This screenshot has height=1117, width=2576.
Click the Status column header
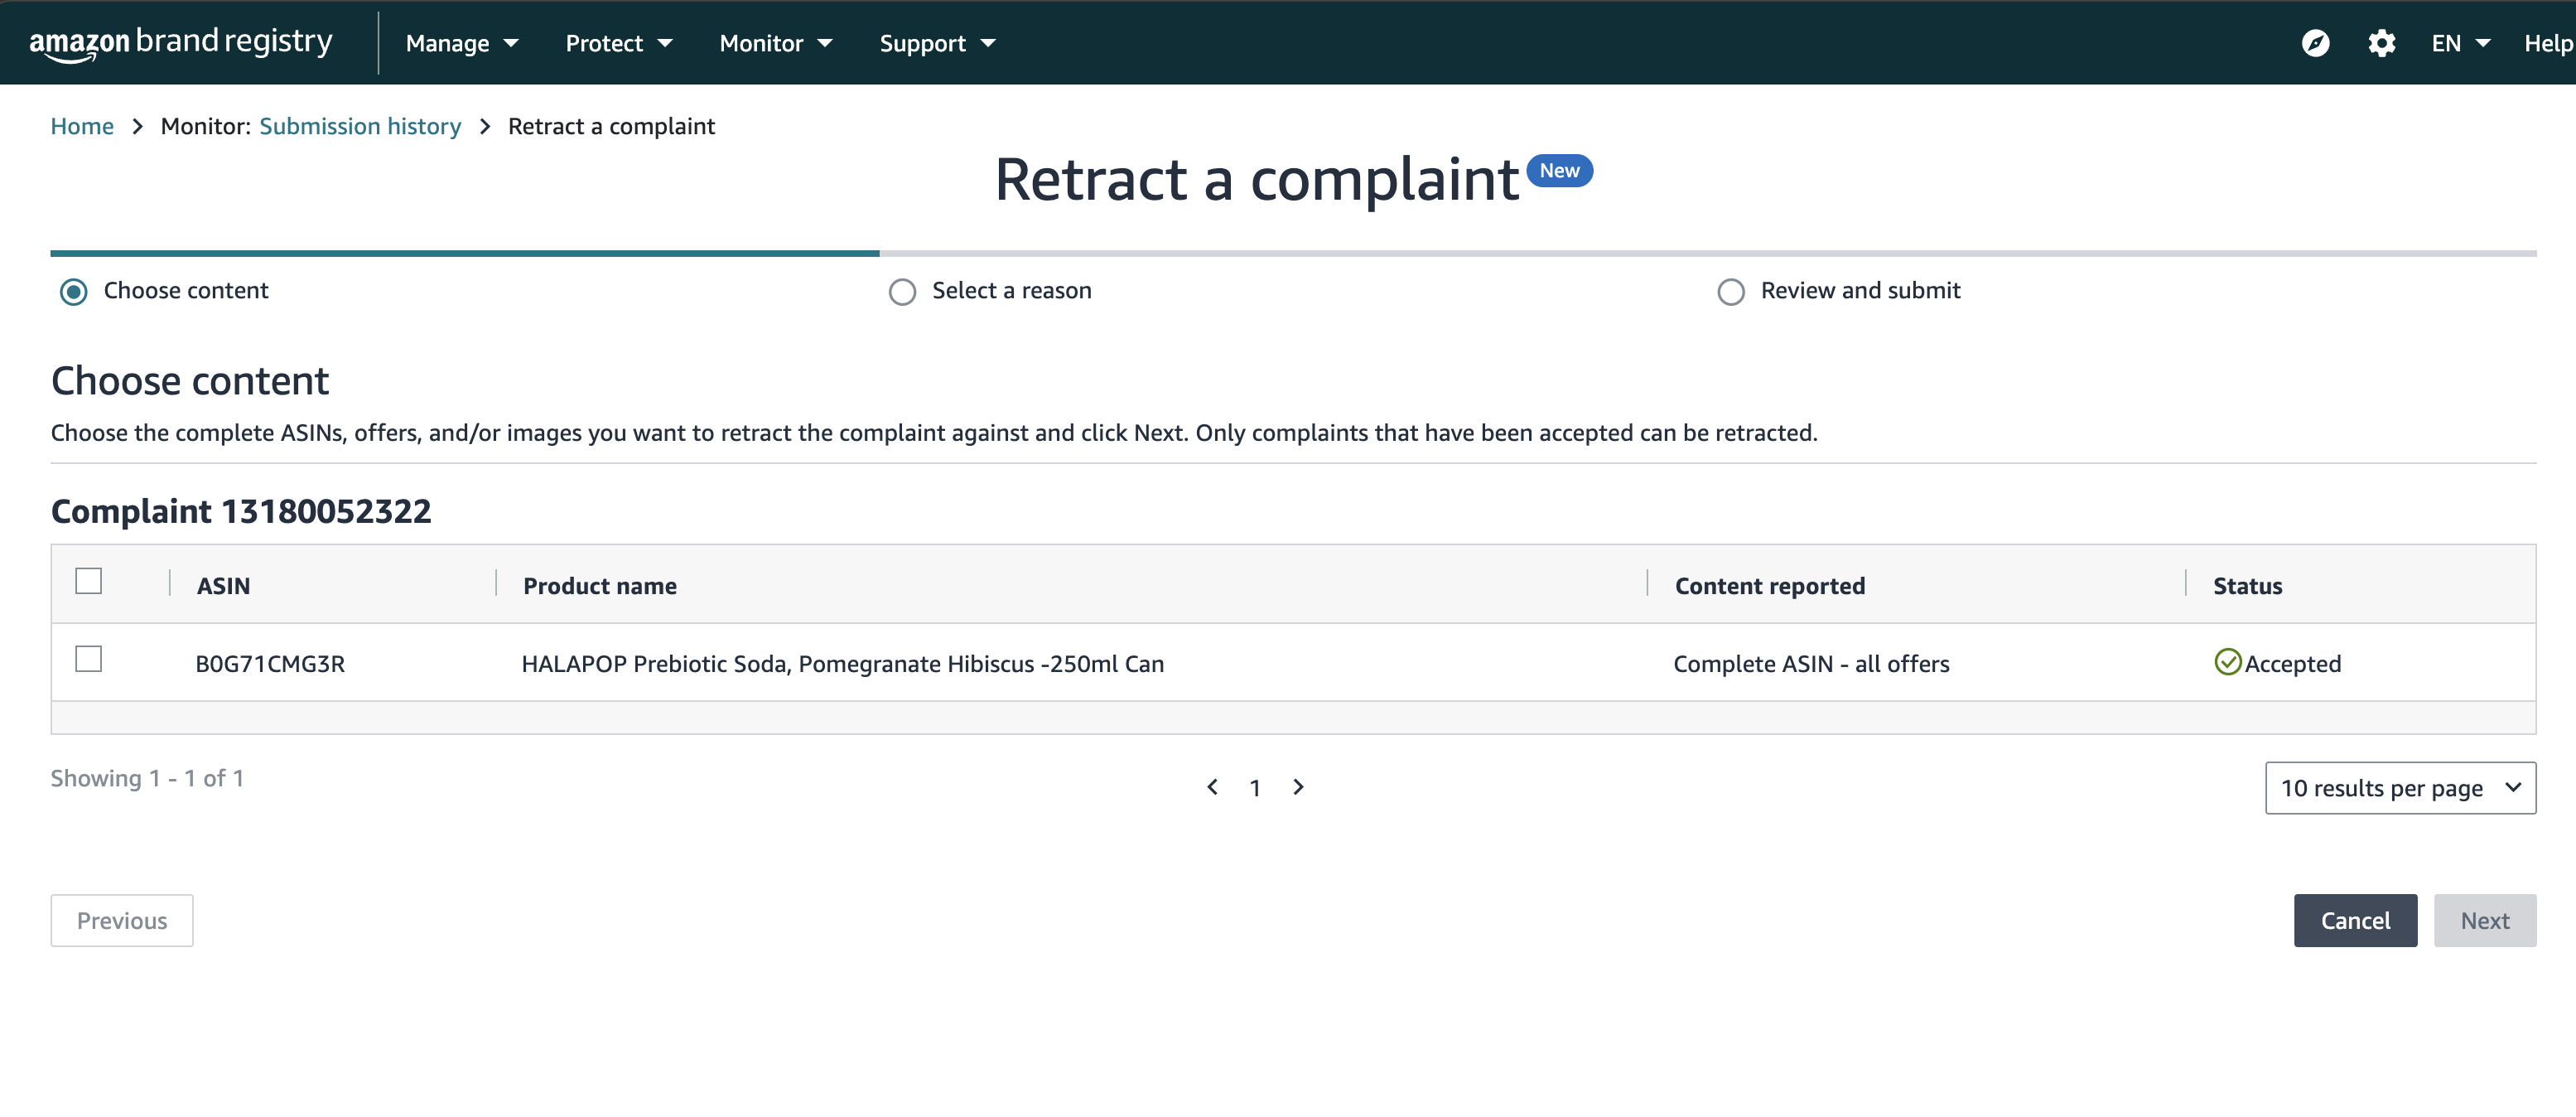(x=2247, y=586)
